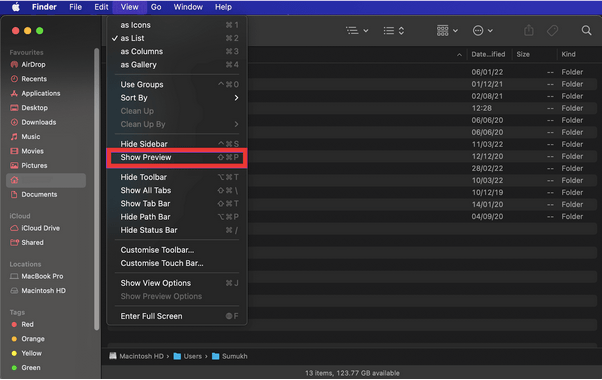Open the Apple menu
Image resolution: width=602 pixels, height=380 pixels.
click(x=16, y=7)
